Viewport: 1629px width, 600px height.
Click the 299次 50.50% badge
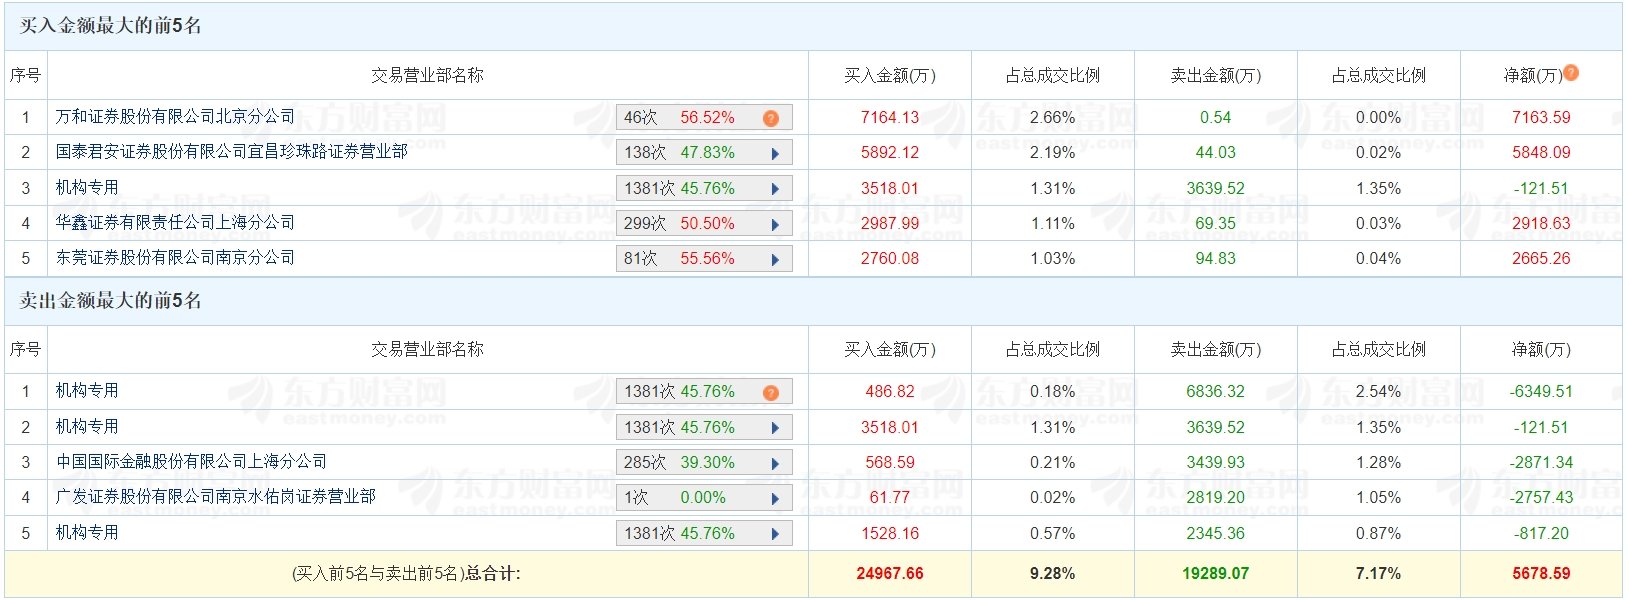(704, 224)
